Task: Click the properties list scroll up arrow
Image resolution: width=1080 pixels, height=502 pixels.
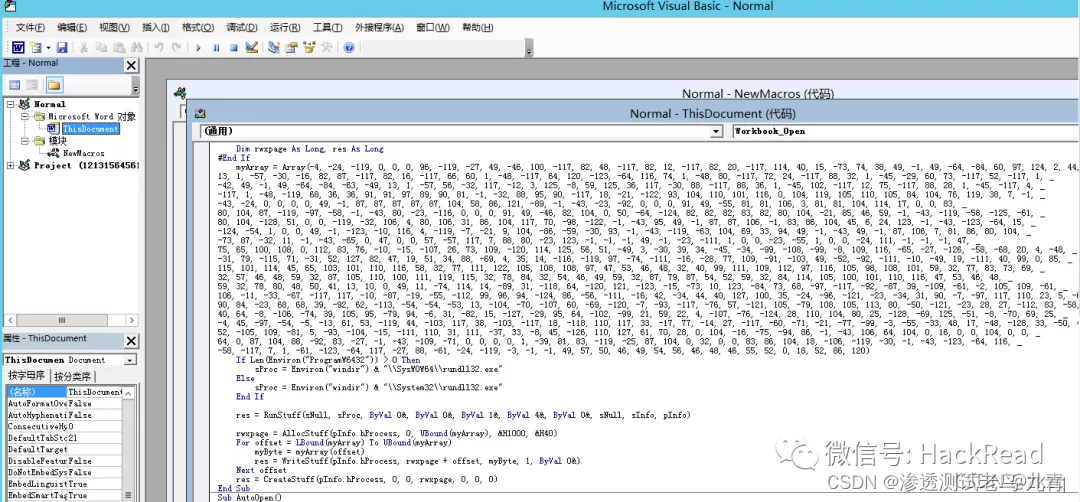Action: [128, 393]
